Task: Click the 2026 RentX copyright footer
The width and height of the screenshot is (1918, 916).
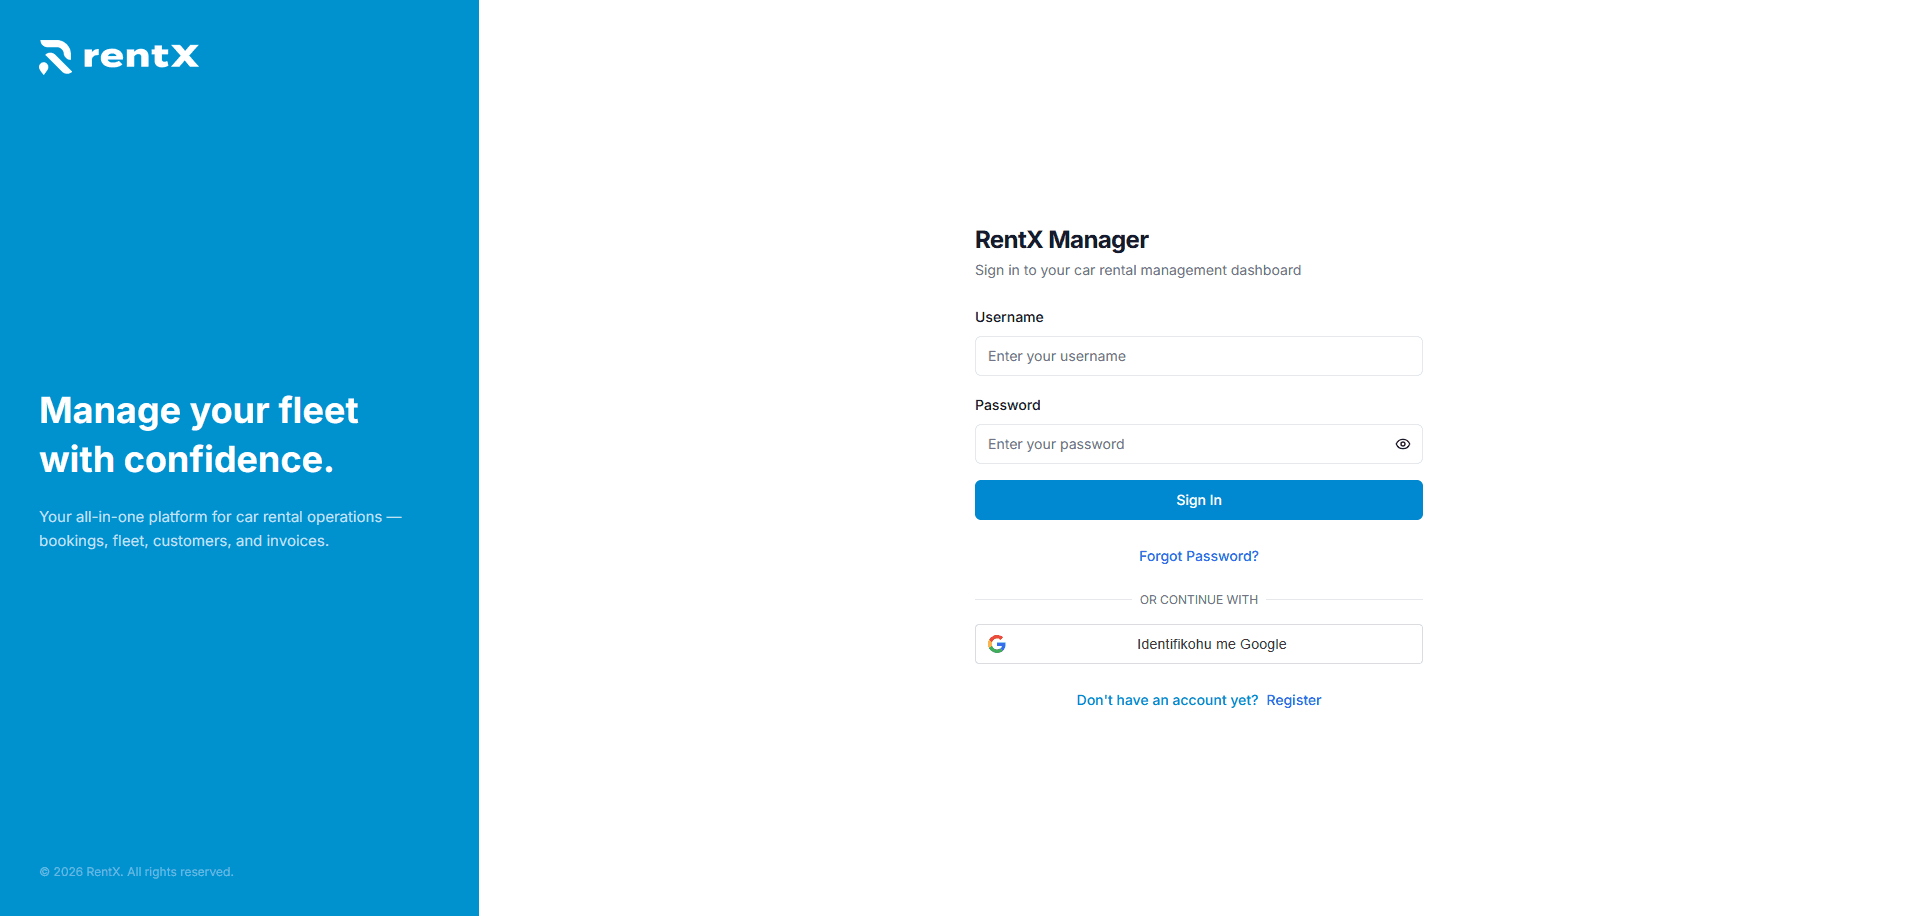Action: click(x=136, y=871)
